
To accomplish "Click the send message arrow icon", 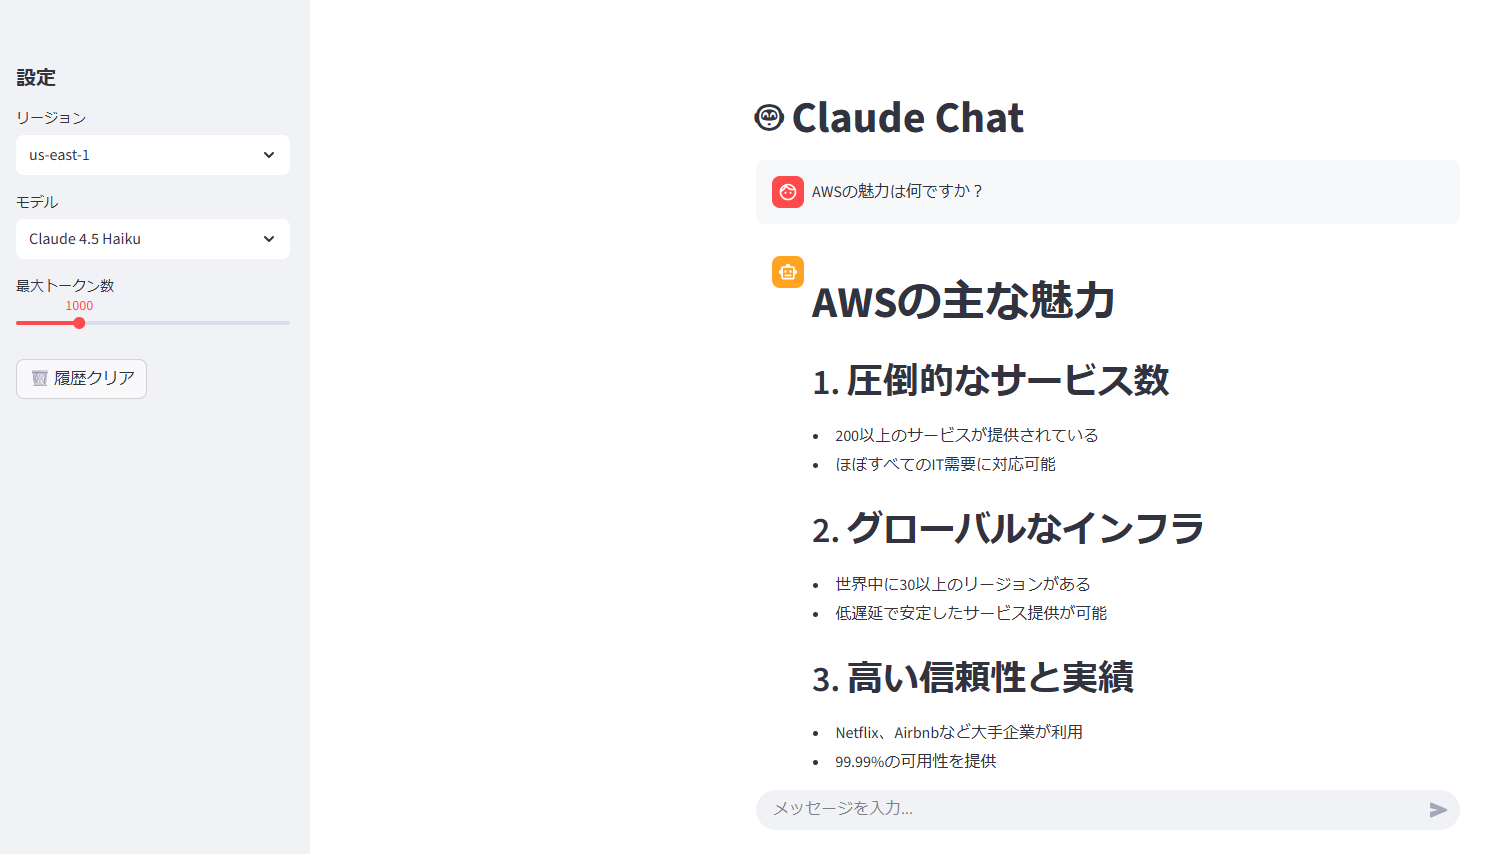I will [1438, 810].
